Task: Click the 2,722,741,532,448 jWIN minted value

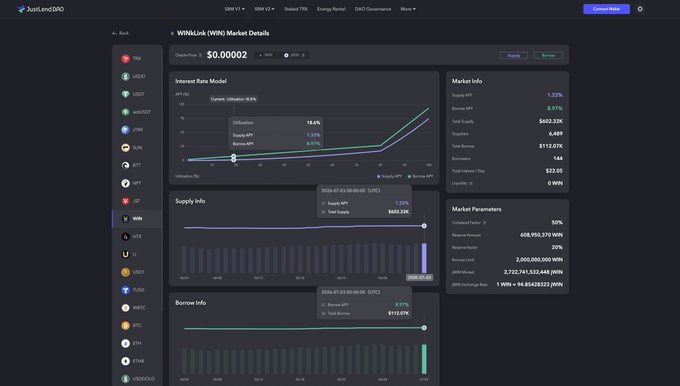Action: tap(533, 272)
